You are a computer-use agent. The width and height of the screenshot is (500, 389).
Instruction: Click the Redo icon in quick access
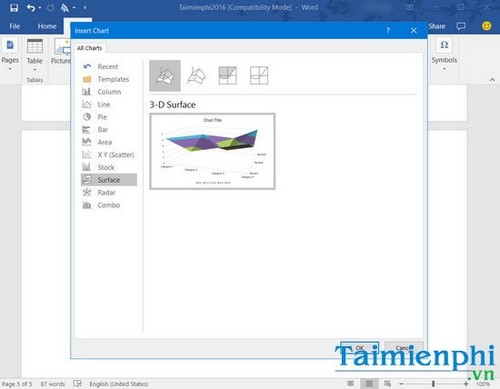tap(51, 8)
